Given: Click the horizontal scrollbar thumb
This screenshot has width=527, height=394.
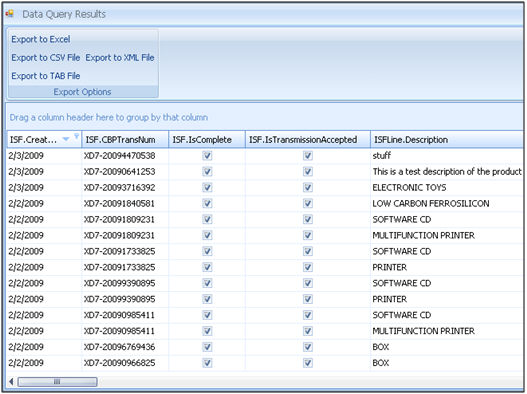Looking at the screenshot, I should point(57,382).
